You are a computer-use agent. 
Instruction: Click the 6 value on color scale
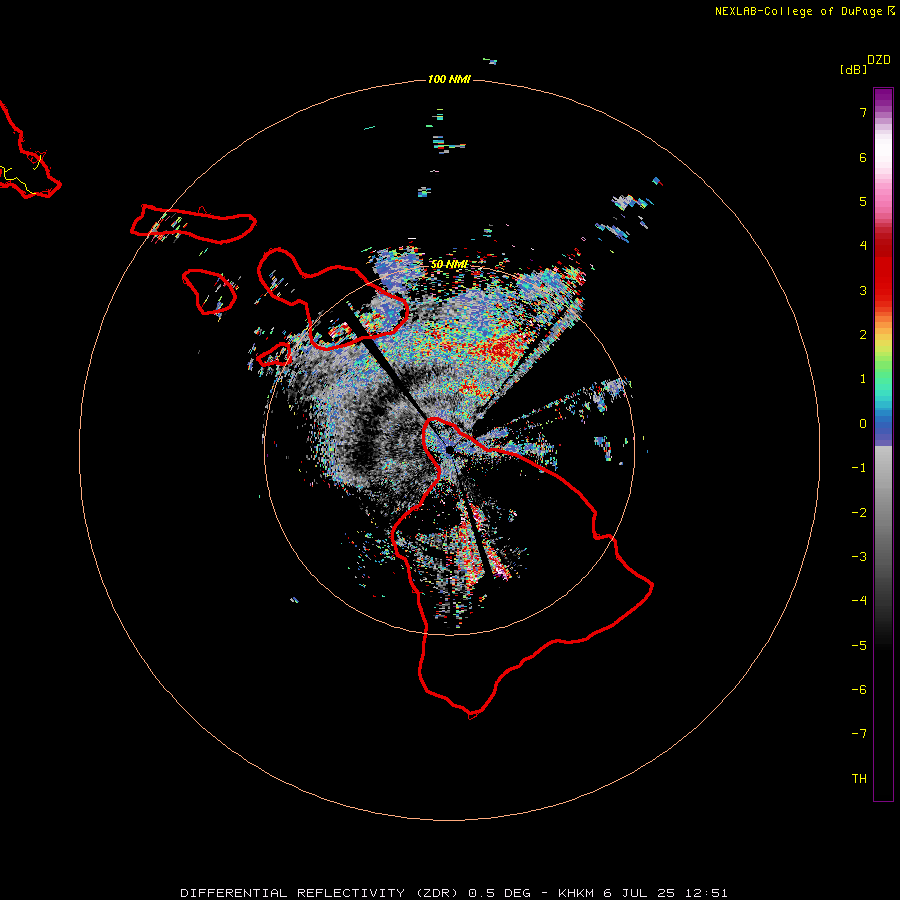pyautogui.click(x=863, y=157)
